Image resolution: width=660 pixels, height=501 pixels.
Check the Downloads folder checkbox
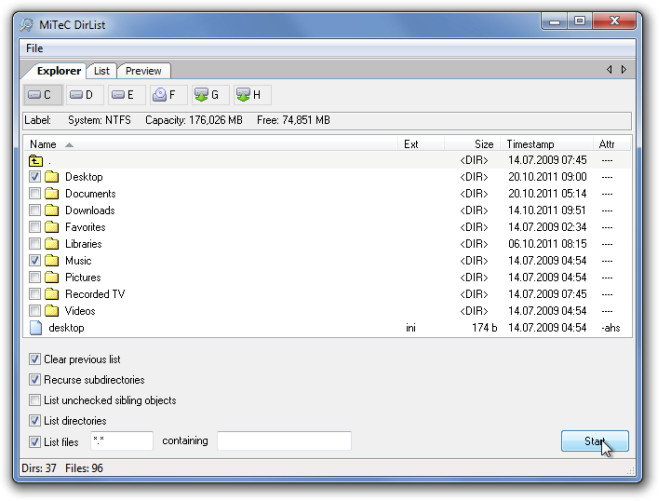[x=35, y=210]
